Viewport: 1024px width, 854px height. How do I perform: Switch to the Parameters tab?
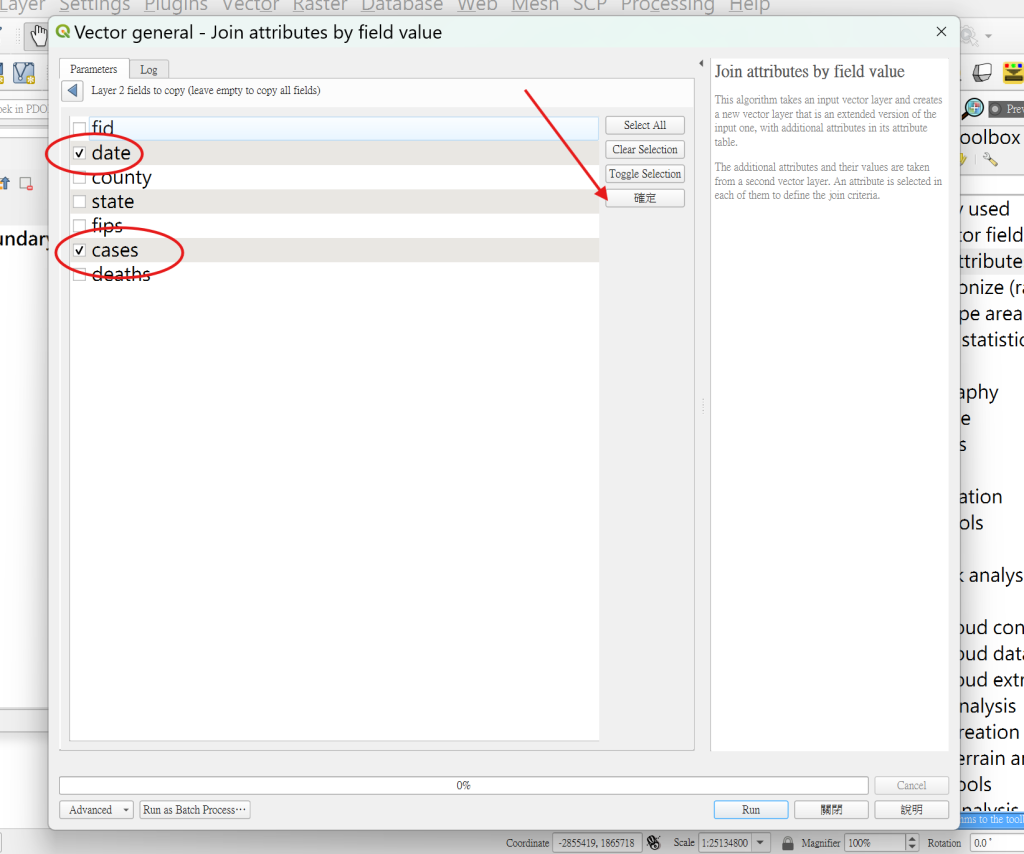pos(93,69)
